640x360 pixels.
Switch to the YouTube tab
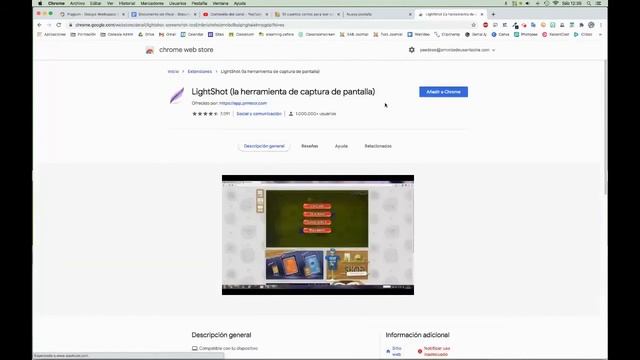[235, 14]
